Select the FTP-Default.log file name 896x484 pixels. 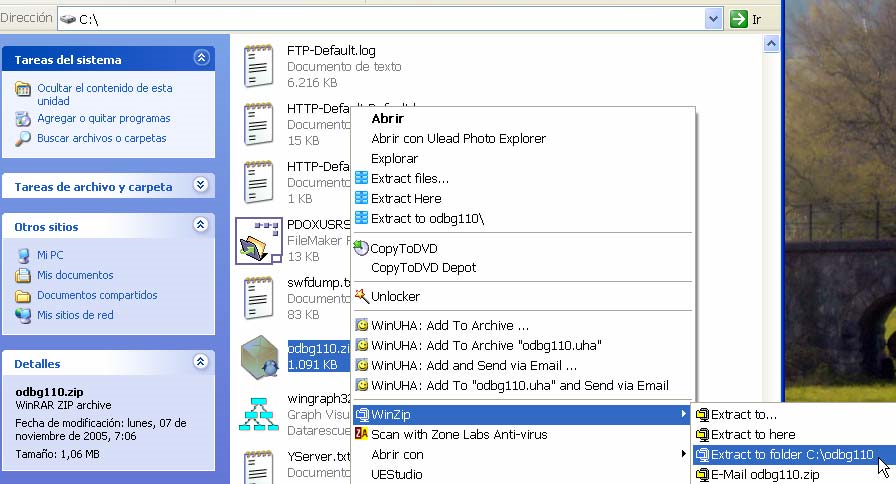coord(331,50)
